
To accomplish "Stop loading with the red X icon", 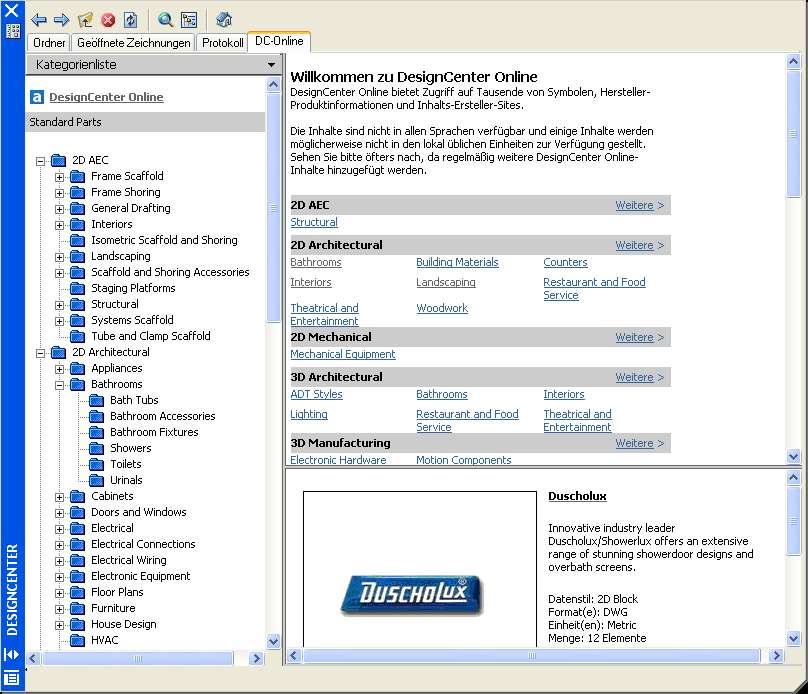I will point(108,20).
